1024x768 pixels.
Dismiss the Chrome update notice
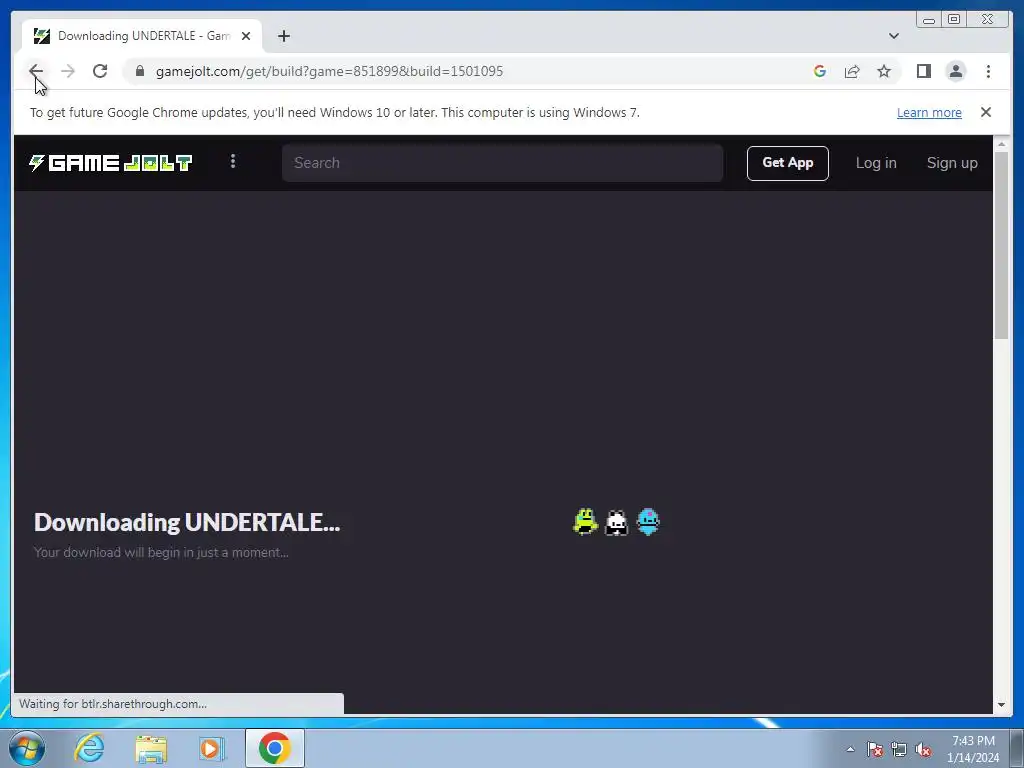tap(985, 112)
